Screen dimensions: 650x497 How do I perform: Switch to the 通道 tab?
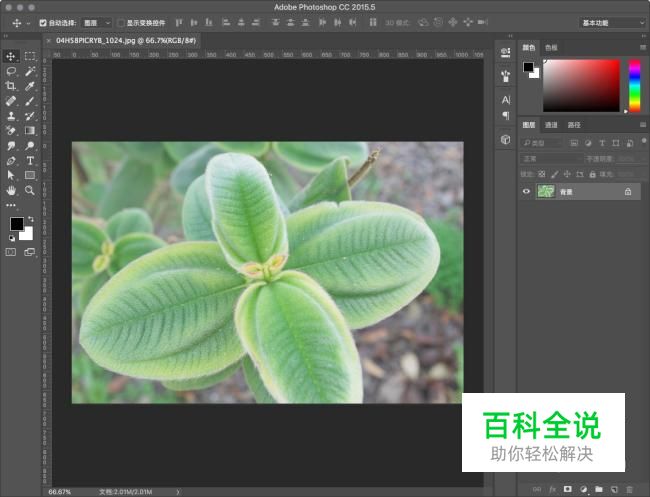pyautogui.click(x=551, y=125)
